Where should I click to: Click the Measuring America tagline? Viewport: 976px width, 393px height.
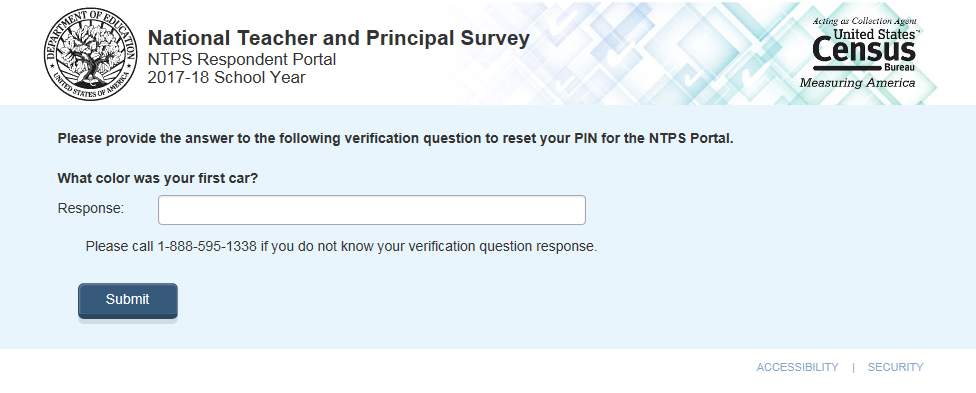point(857,83)
